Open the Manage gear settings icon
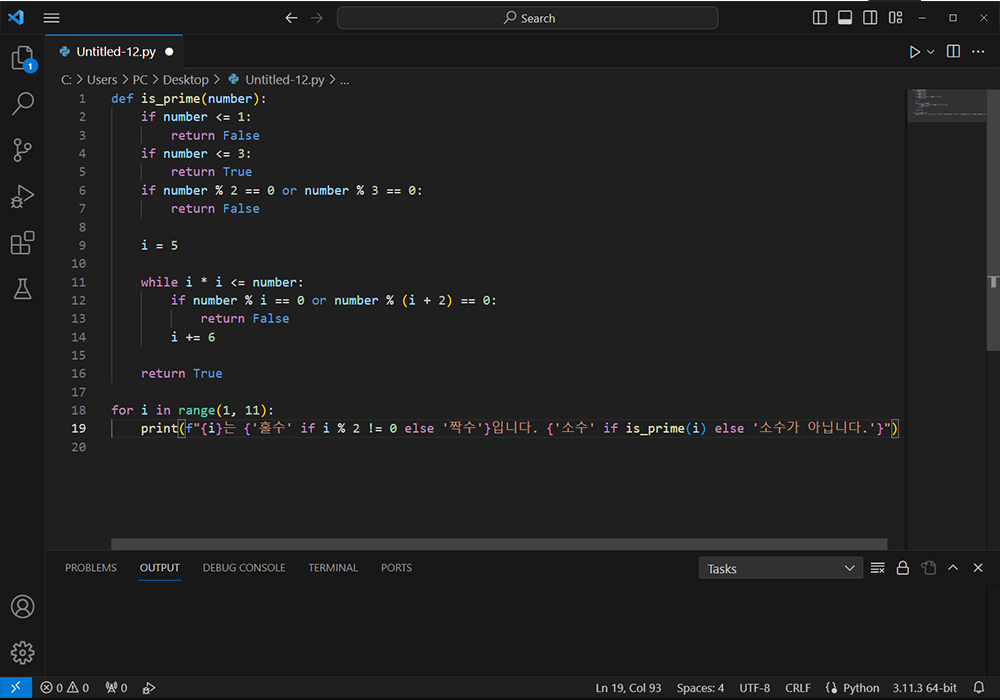This screenshot has height=700, width=1000. (23, 652)
